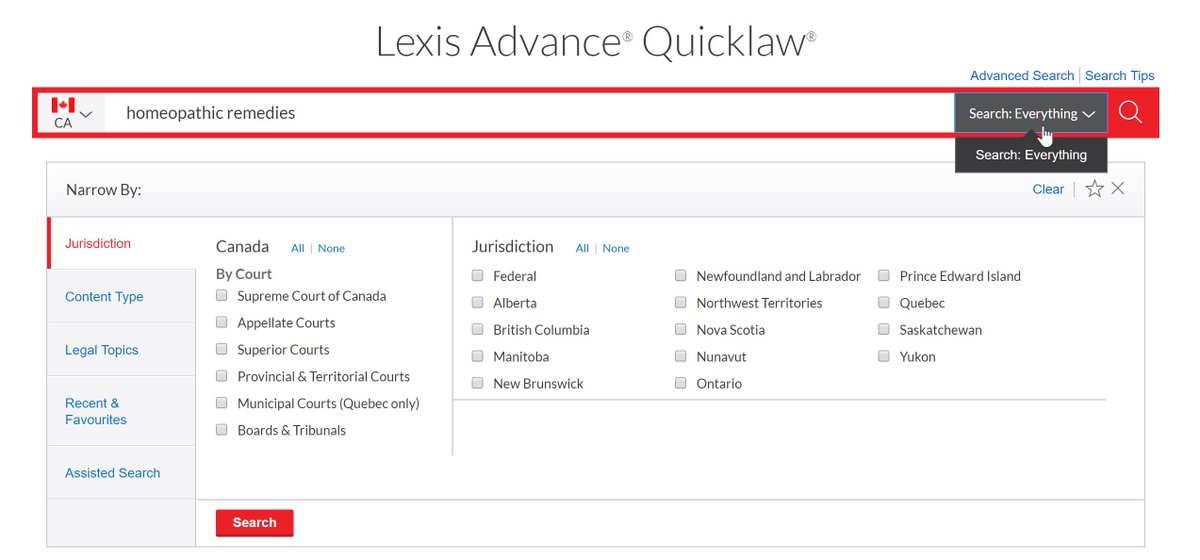Screen dimensions: 1200x560
Task: Click the Narrow By: heading text
Action: pyautogui.click(x=103, y=189)
